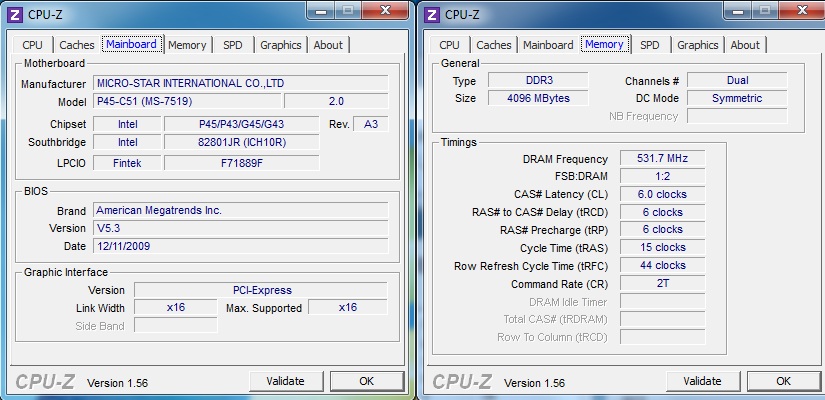Close the left CPU-Z window
Image resolution: width=825 pixels, height=400 pixels.
tap(385, 11)
